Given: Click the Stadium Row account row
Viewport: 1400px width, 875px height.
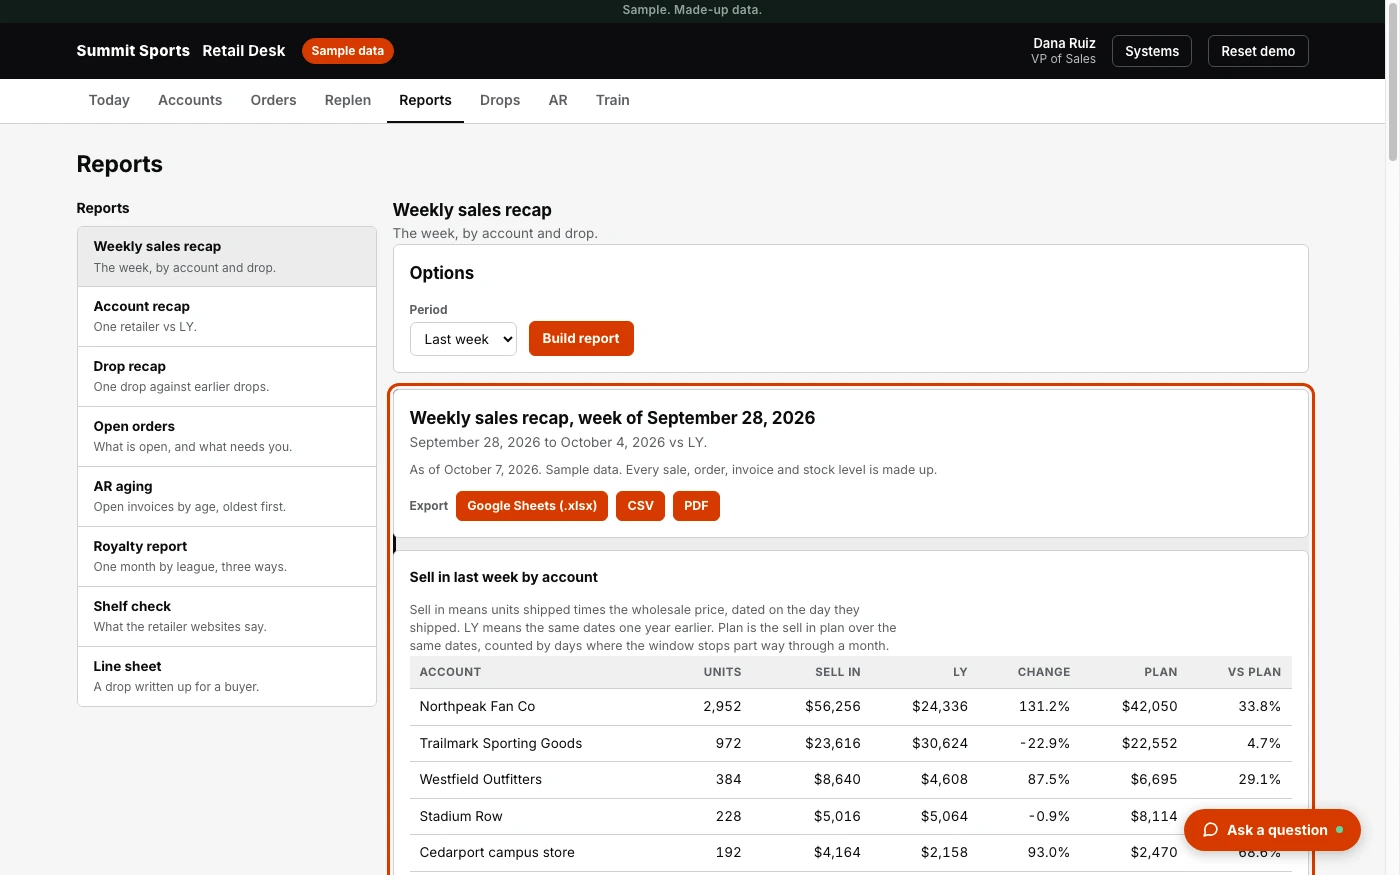Looking at the screenshot, I should tap(851, 817).
